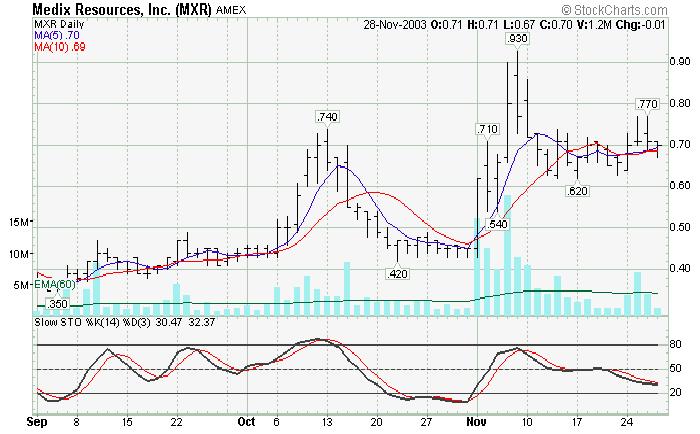
Task: Click the MA(5) .70 legend entry
Action: pyautogui.click(x=57, y=35)
